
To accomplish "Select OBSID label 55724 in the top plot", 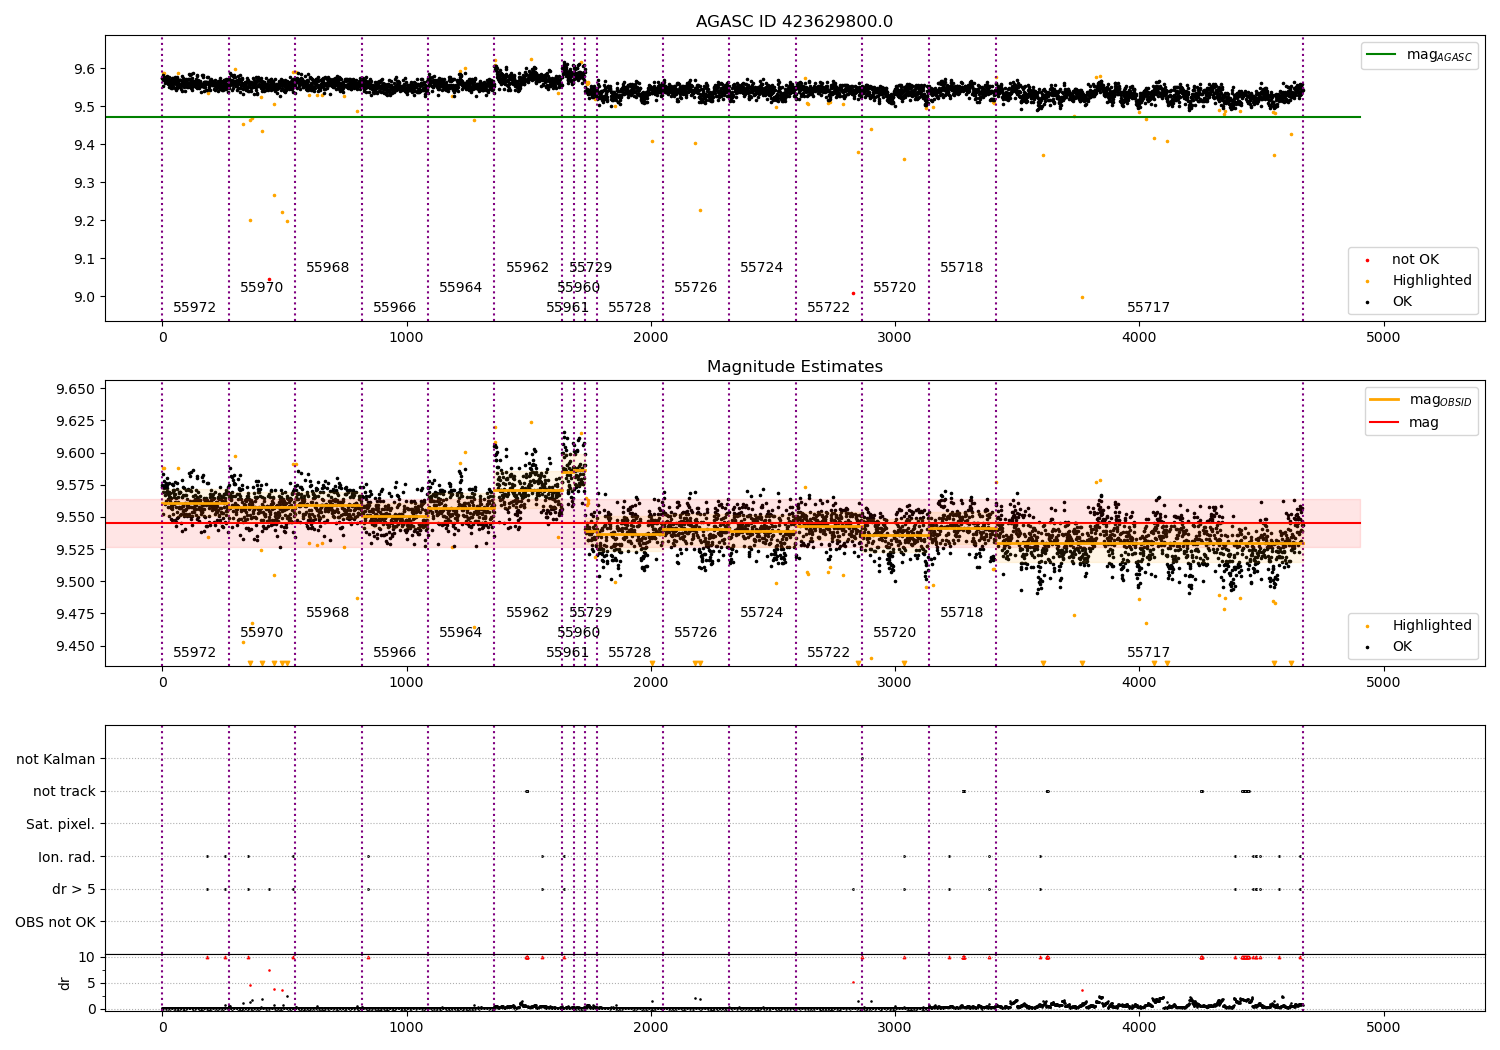I will tap(762, 268).
